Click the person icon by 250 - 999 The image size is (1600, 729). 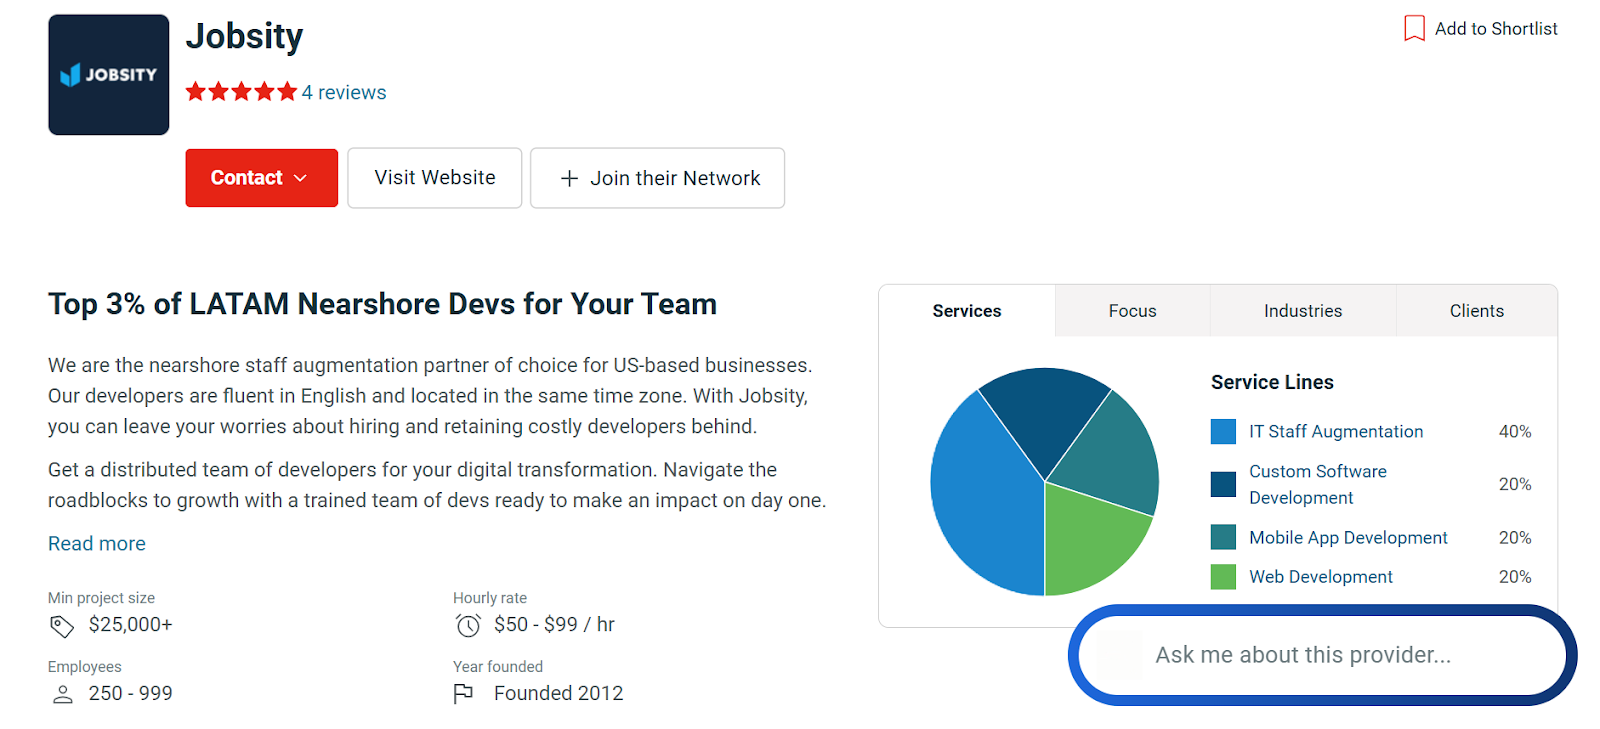62,694
